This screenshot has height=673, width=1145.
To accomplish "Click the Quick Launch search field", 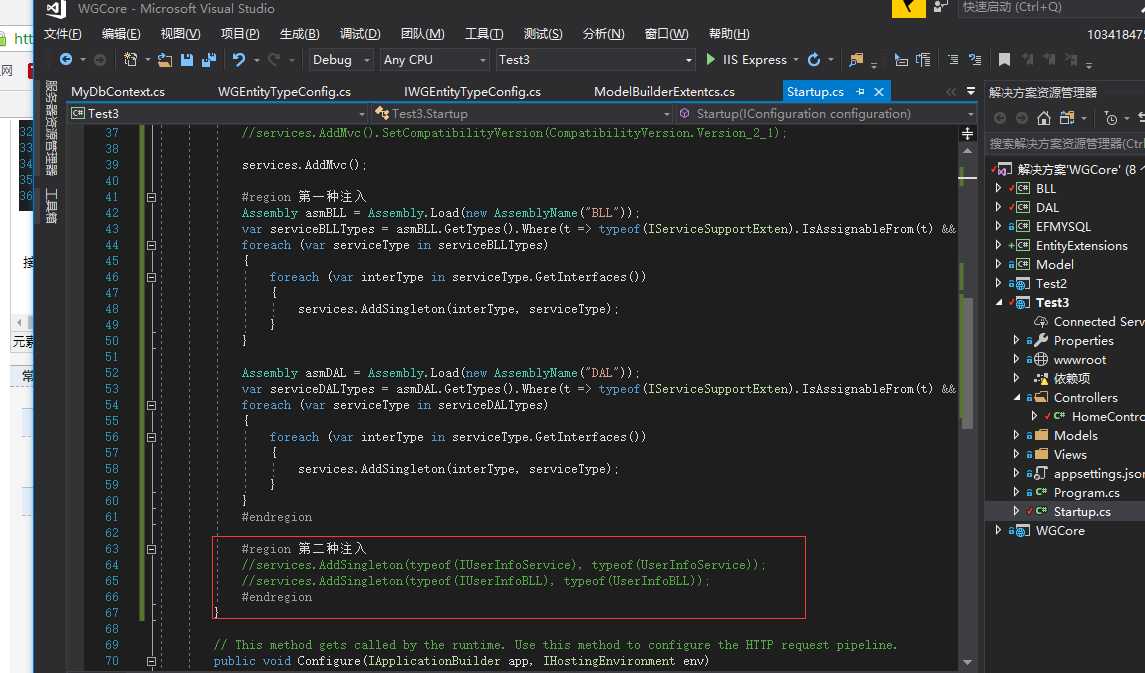I will click(x=1052, y=7).
